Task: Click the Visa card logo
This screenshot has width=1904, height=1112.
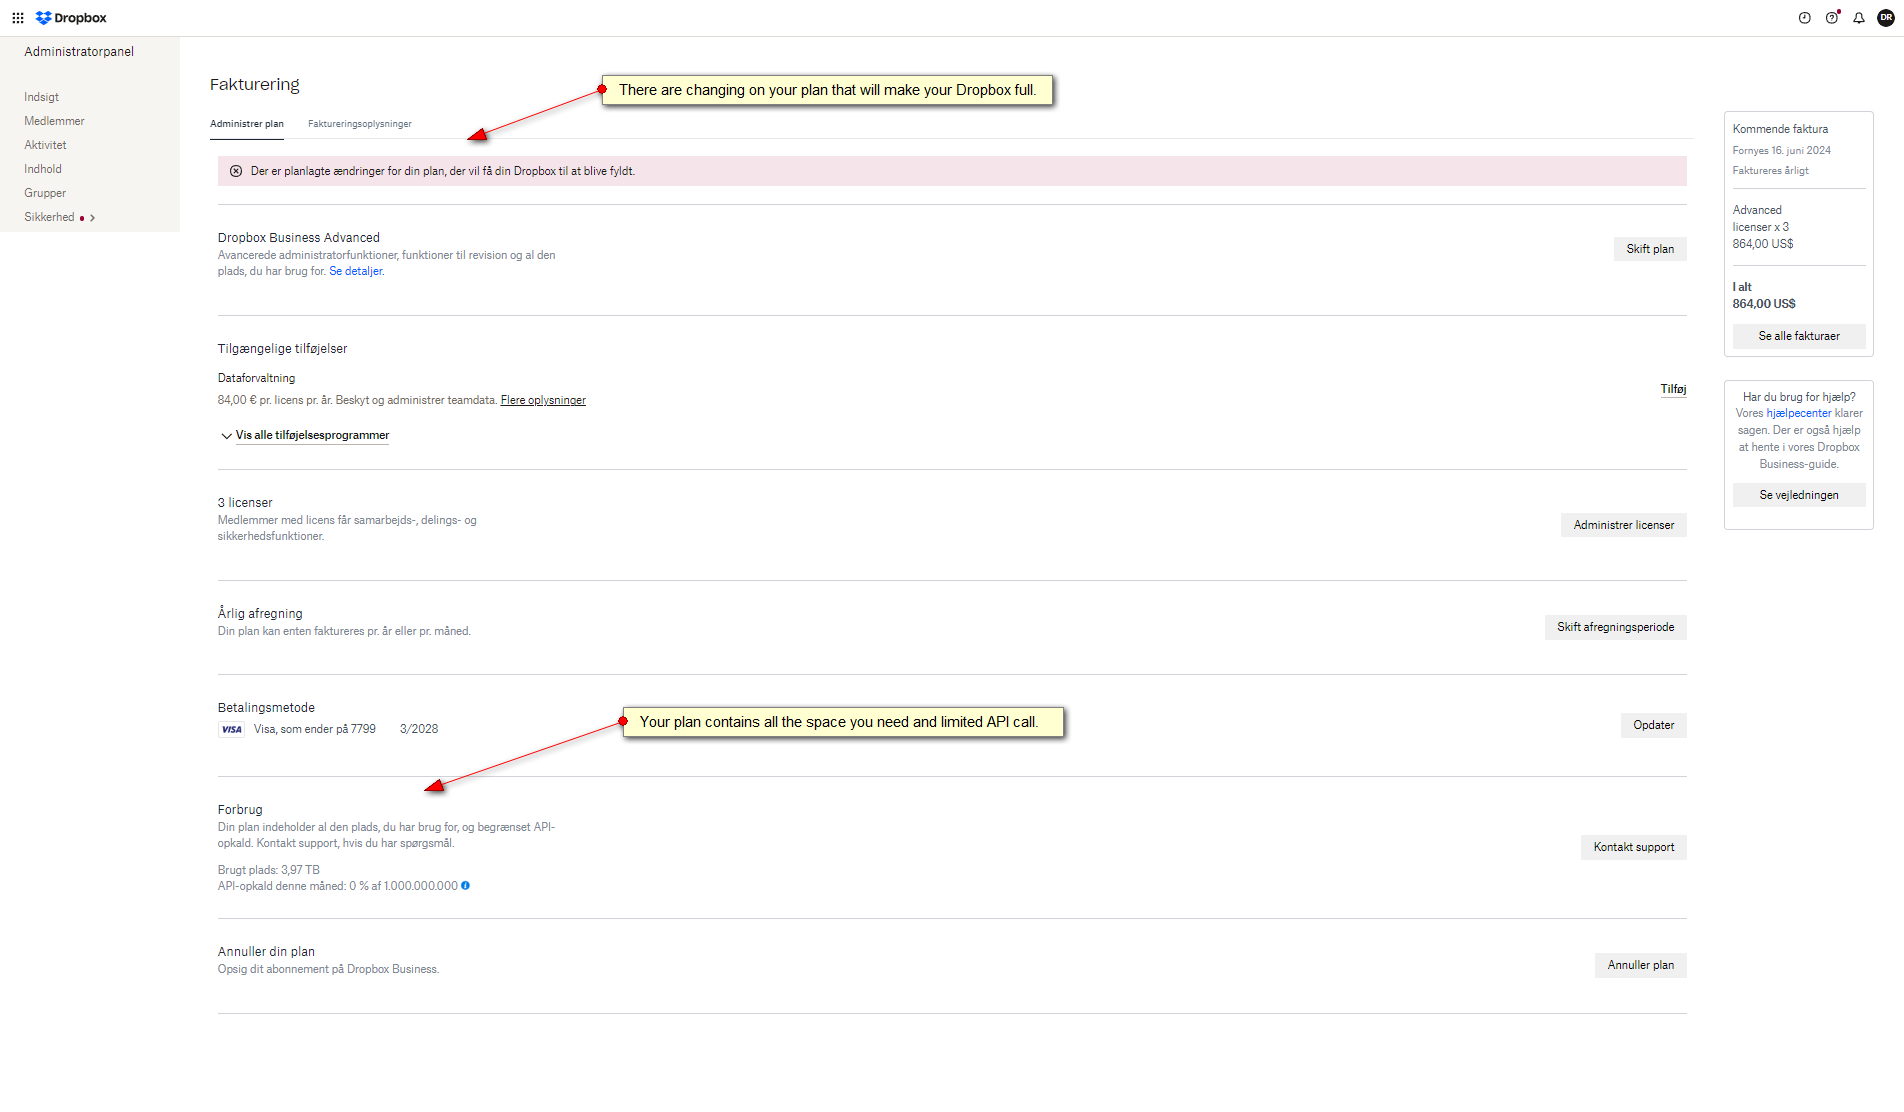Action: (232, 729)
